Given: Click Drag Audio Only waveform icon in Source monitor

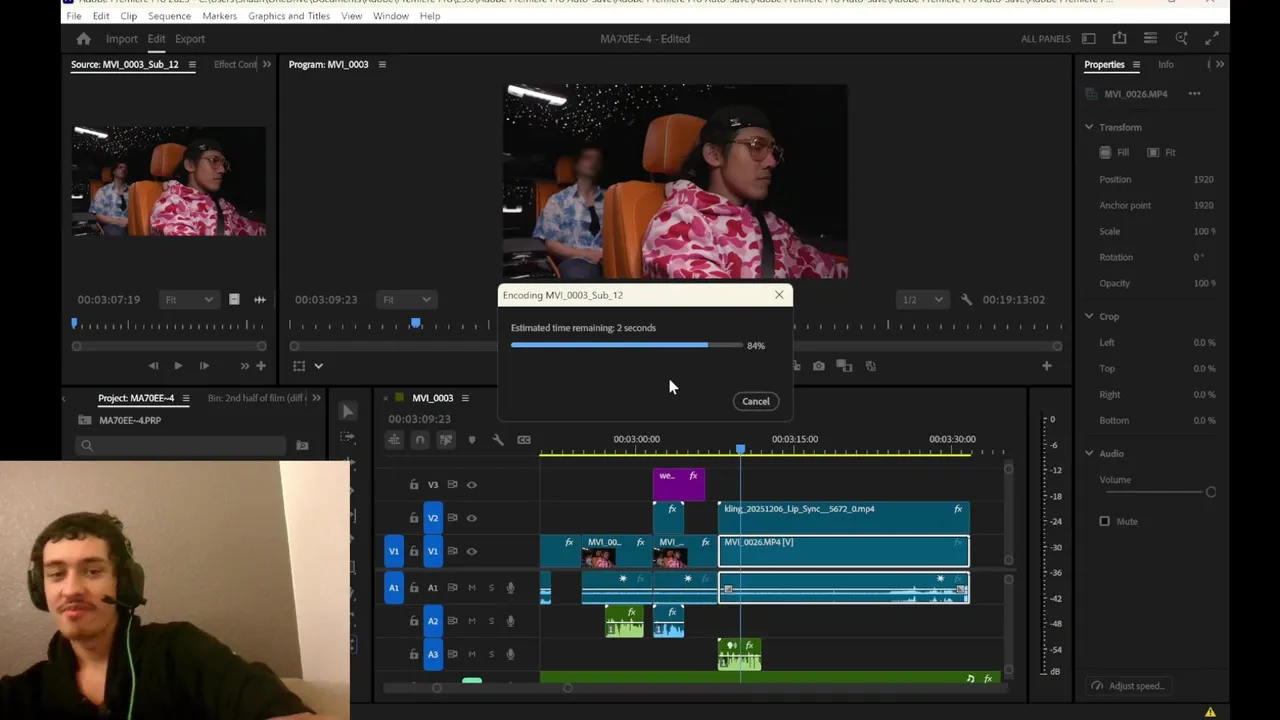Looking at the screenshot, I should (260, 299).
